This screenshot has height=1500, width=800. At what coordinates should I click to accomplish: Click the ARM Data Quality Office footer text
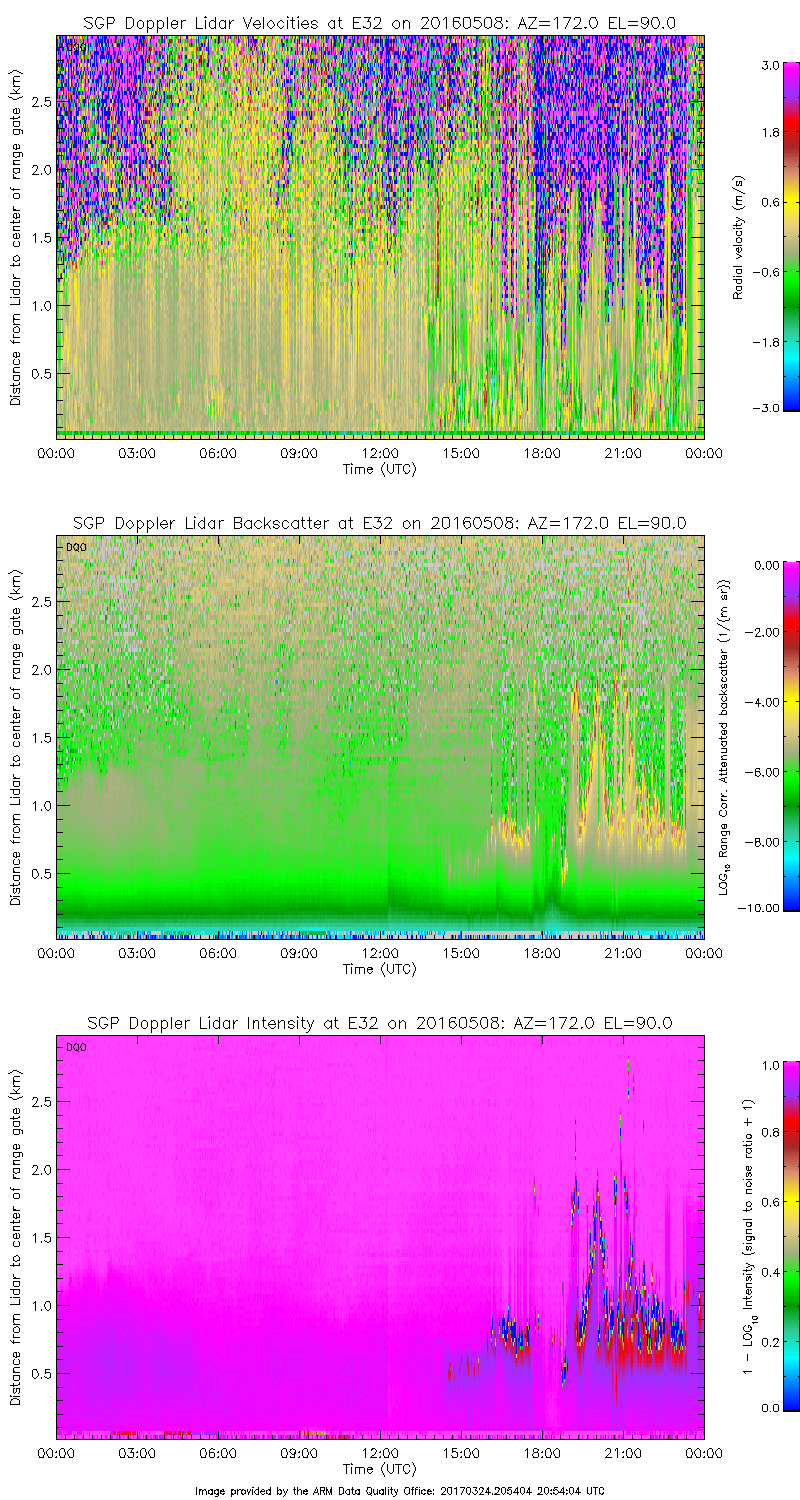pos(399,1490)
